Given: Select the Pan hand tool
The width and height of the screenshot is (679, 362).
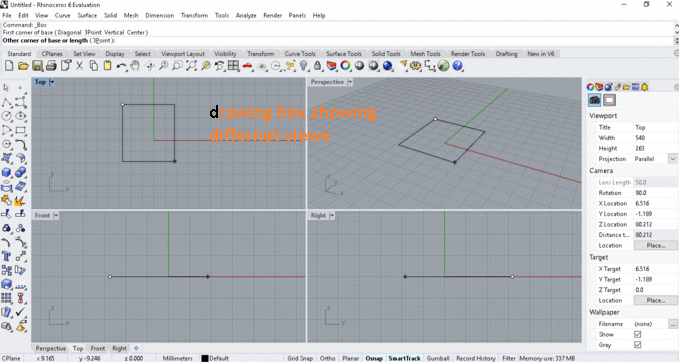Looking at the screenshot, I should tap(135, 65).
